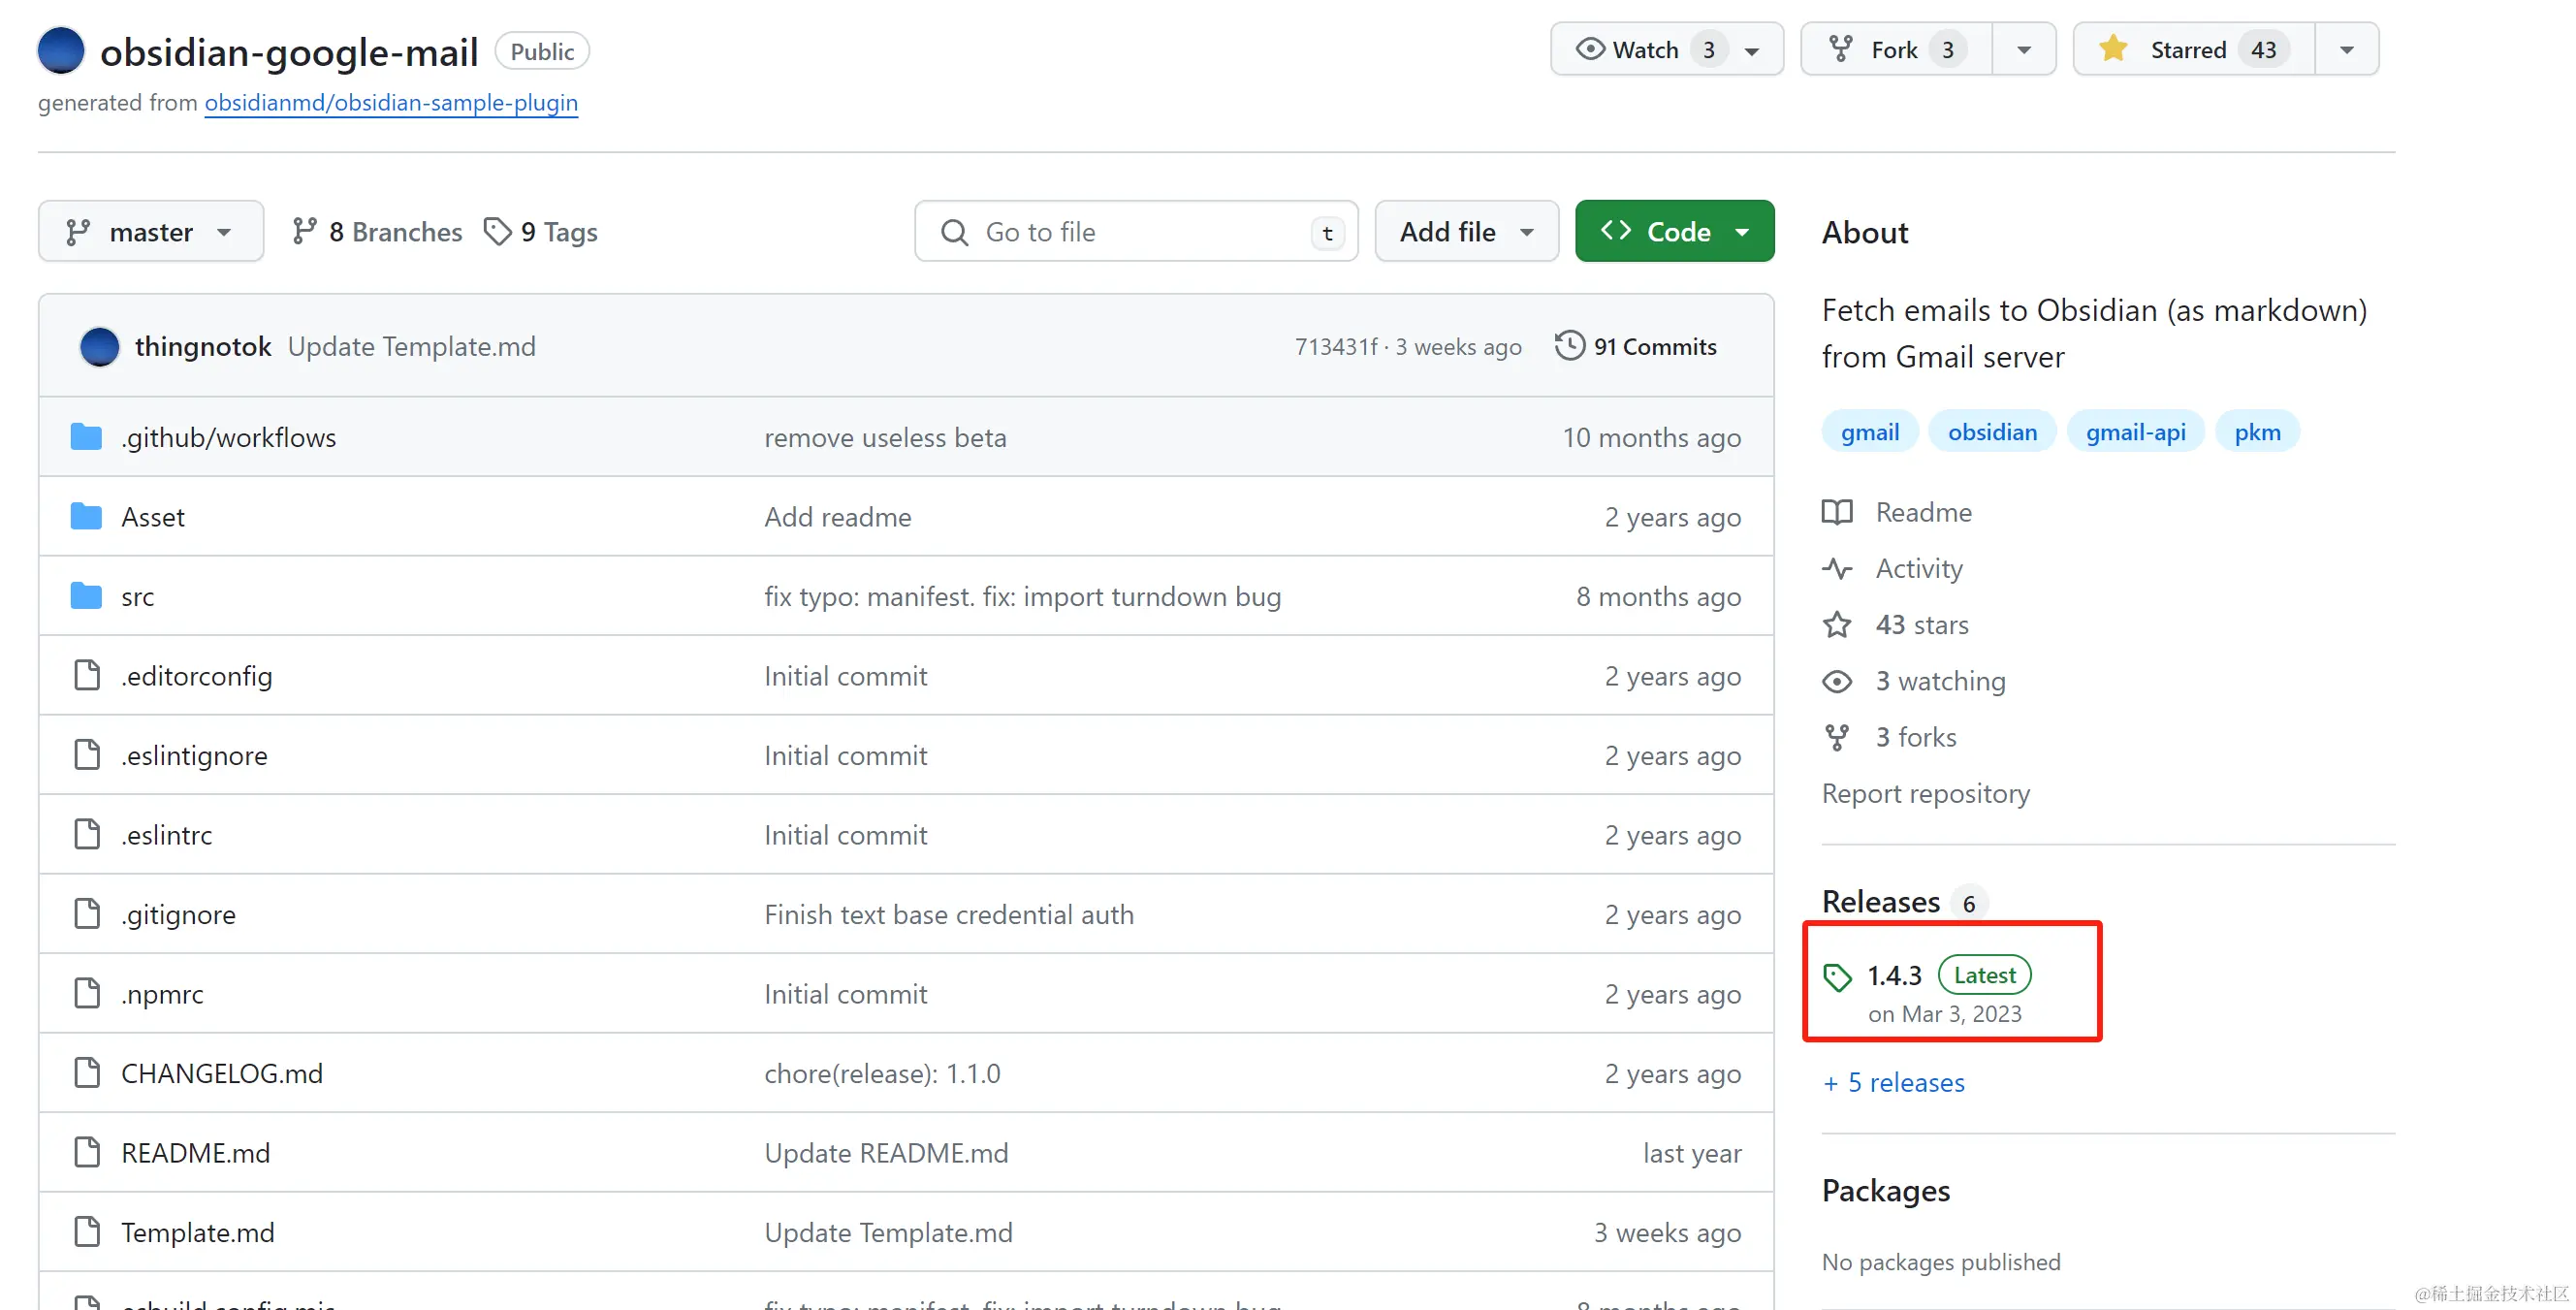2576x1310 pixels.
Task: Click the src folder icon
Action: [x=86, y=596]
